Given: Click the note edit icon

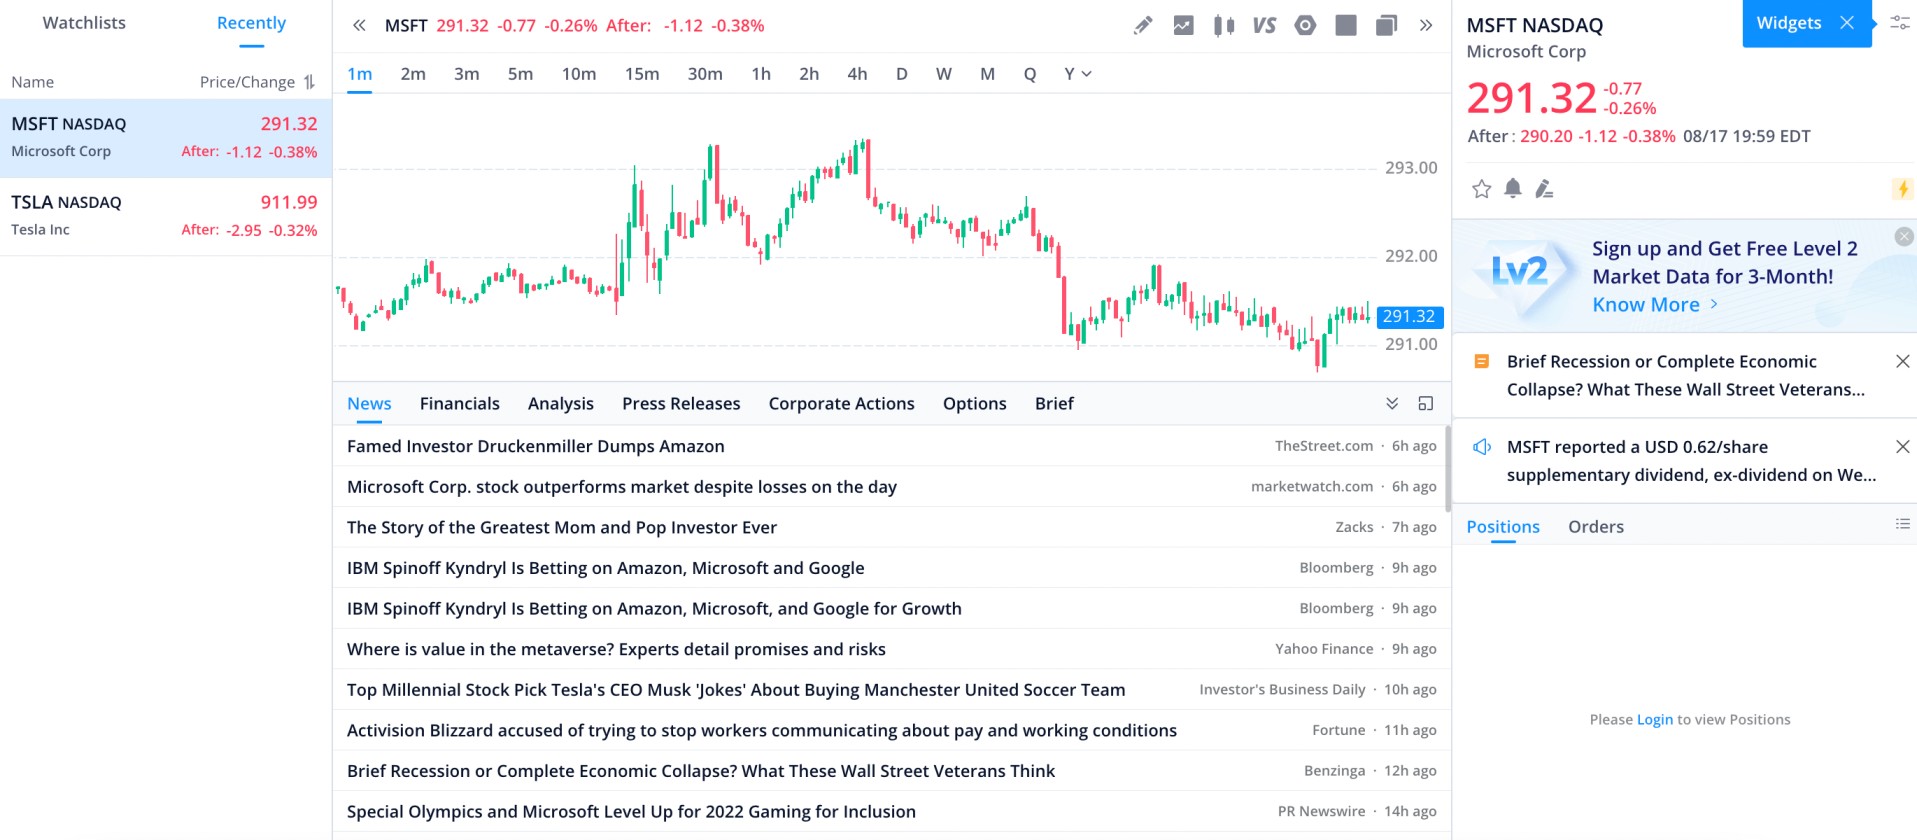Looking at the screenshot, I should (1544, 188).
